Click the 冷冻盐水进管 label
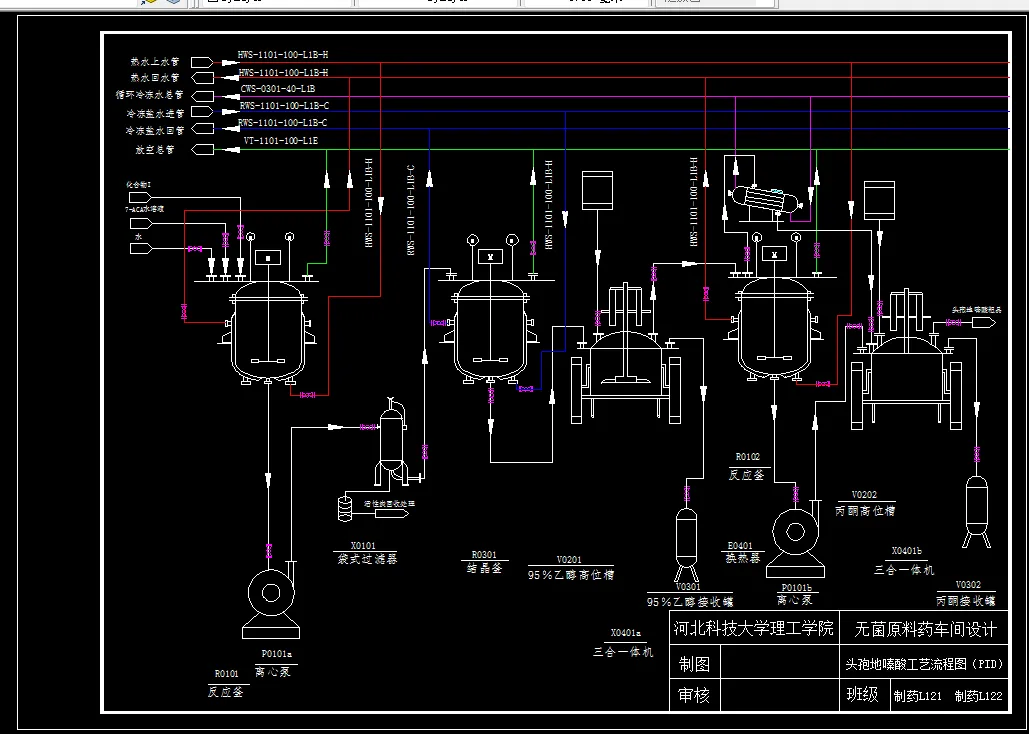This screenshot has width=1029, height=734. tap(156, 114)
